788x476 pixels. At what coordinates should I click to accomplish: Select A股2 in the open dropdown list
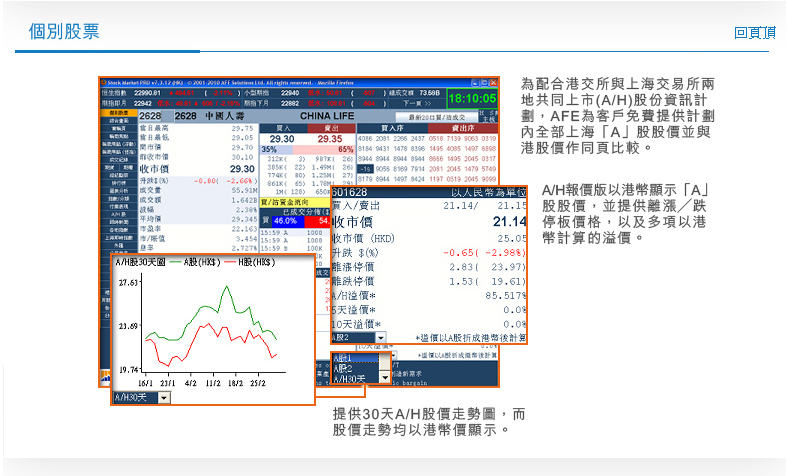(x=355, y=368)
